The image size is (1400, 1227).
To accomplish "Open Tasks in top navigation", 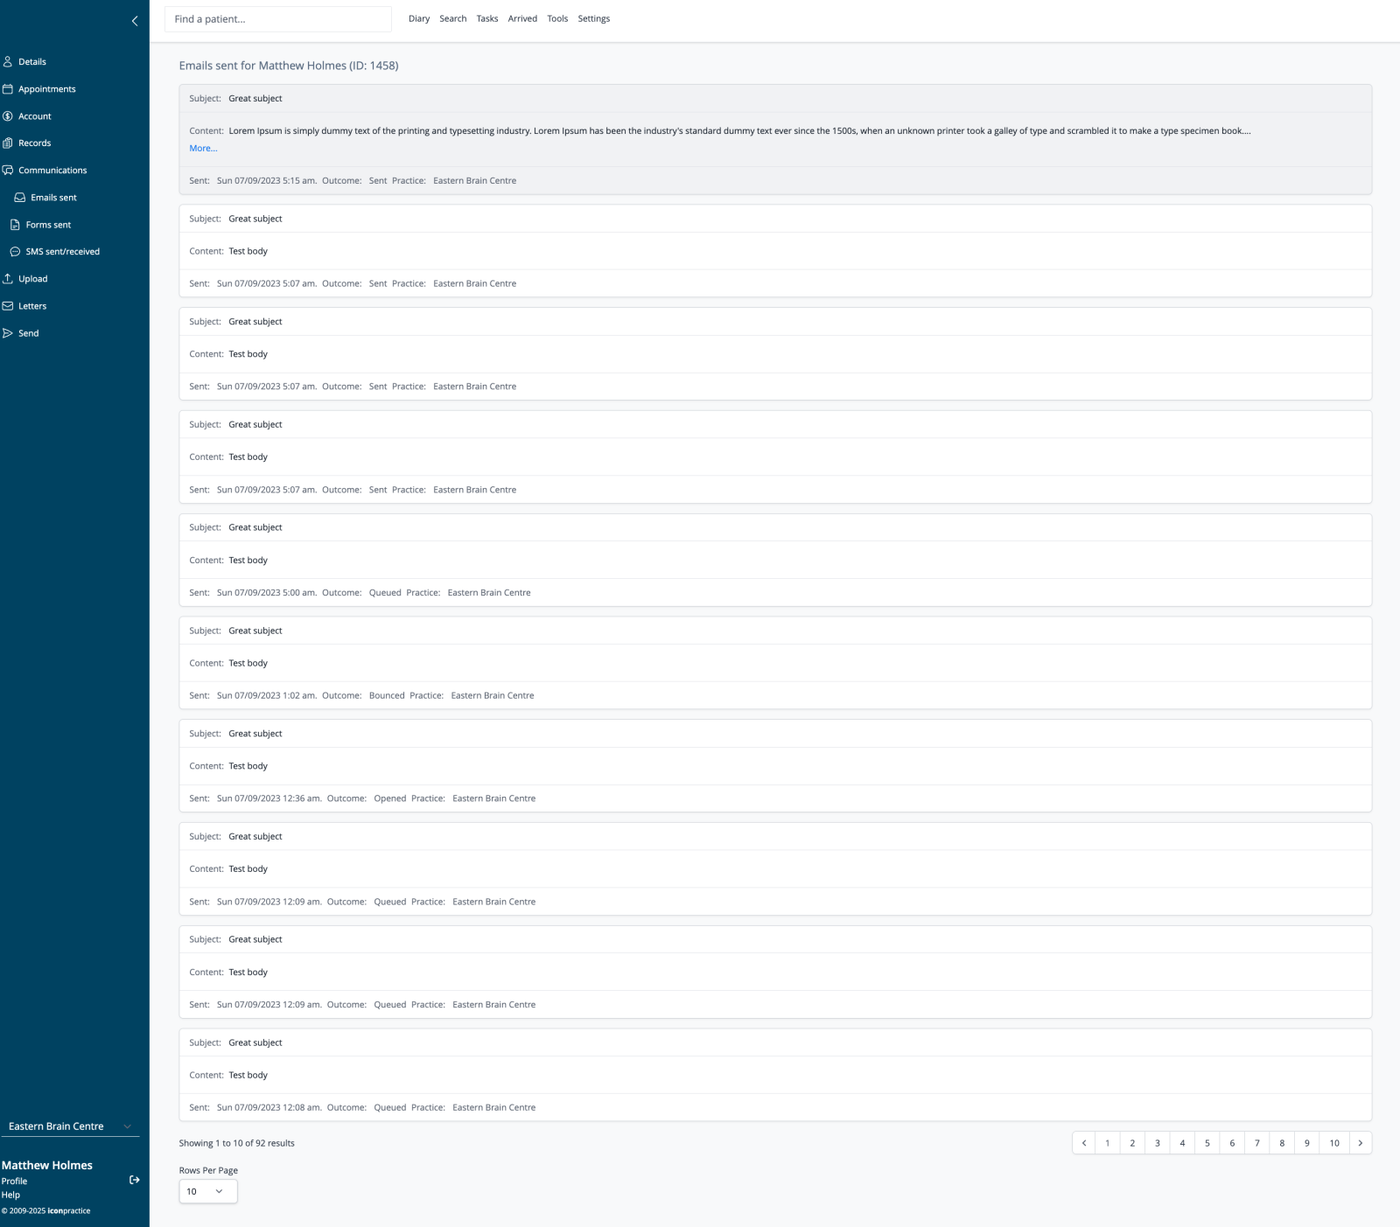I will point(487,19).
